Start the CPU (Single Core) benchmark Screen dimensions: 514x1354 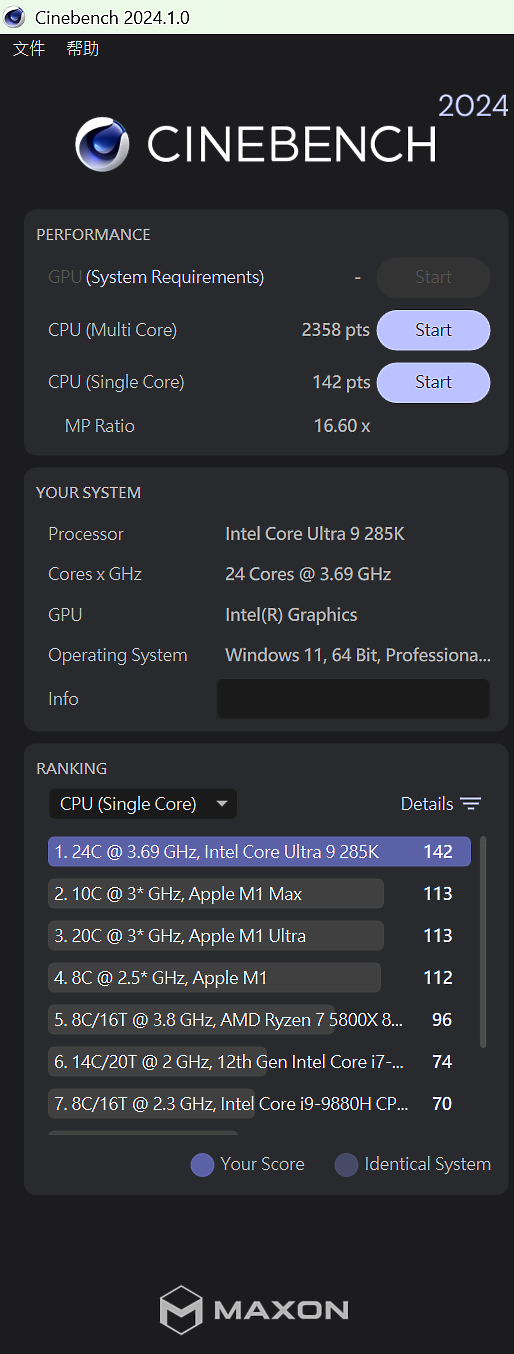(433, 382)
